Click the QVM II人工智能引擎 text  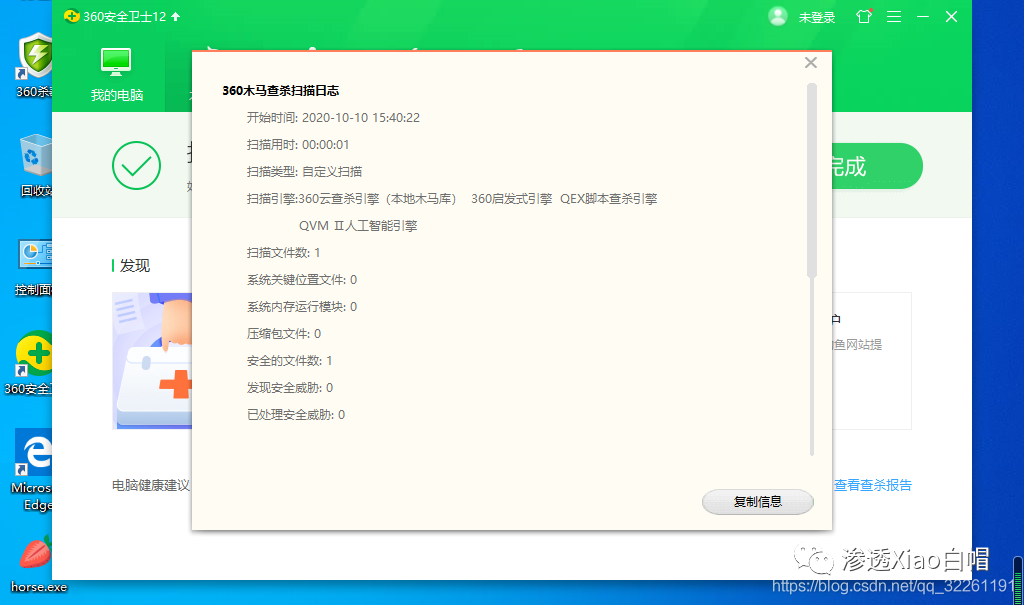pyautogui.click(x=358, y=226)
